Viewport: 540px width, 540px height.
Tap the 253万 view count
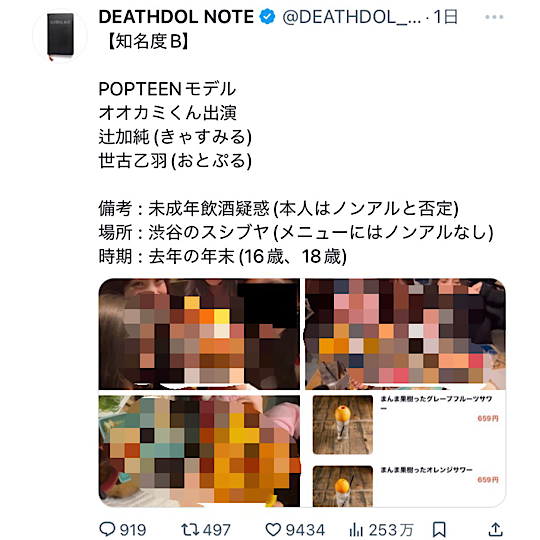click(x=391, y=530)
